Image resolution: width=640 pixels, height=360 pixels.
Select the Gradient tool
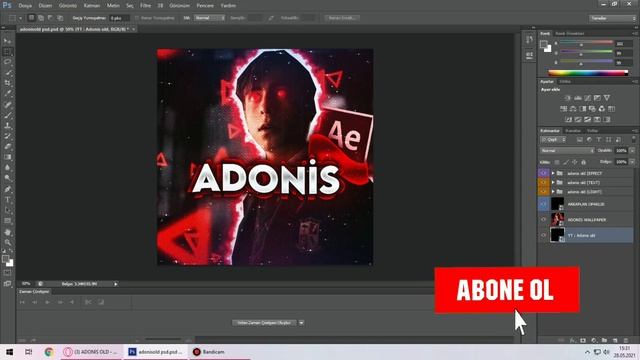[x=7, y=157]
